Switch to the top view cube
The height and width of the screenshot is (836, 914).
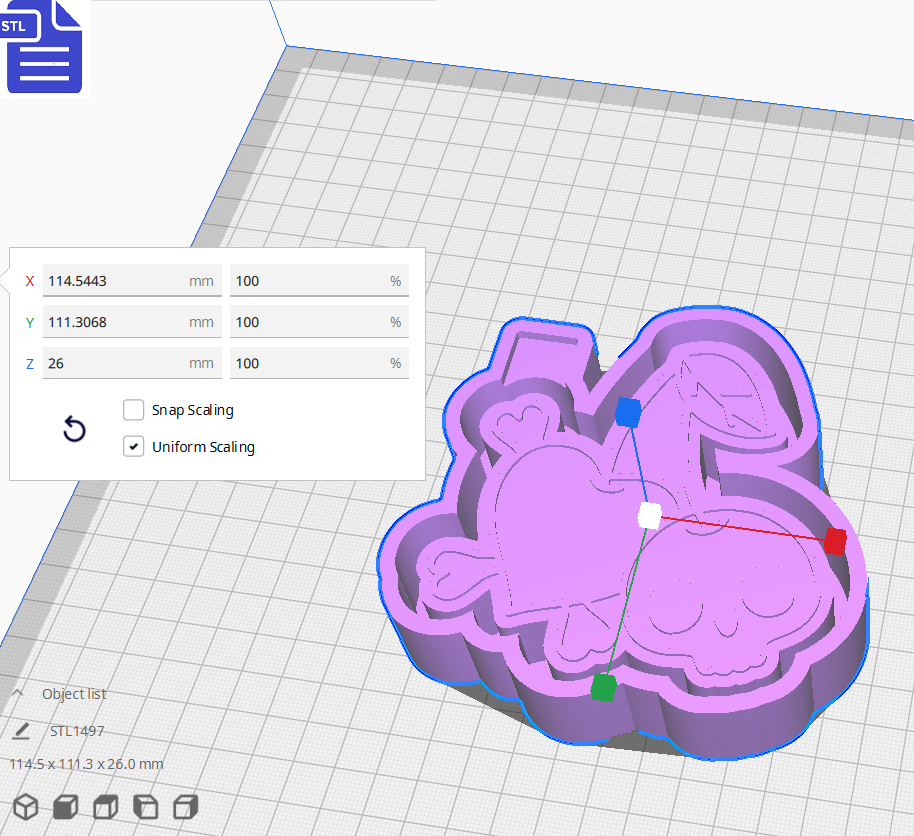click(x=105, y=806)
